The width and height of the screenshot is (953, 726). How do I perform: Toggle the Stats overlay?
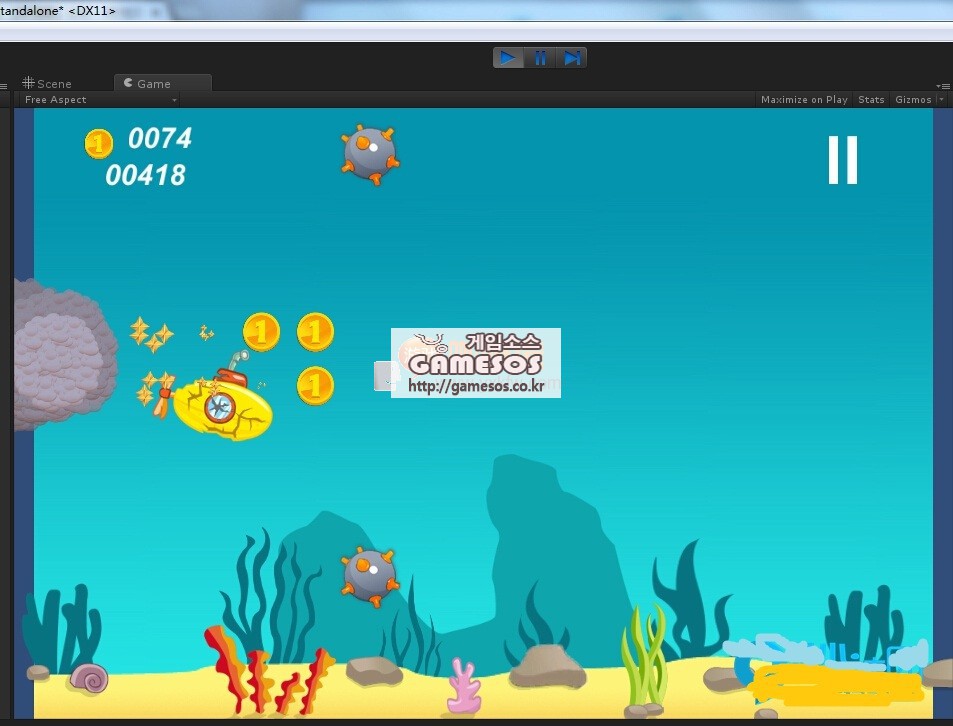click(871, 100)
